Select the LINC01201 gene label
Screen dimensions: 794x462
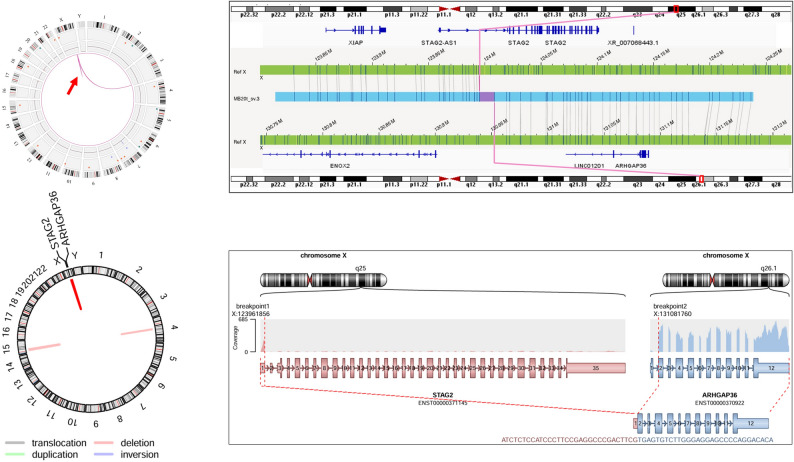coord(589,166)
